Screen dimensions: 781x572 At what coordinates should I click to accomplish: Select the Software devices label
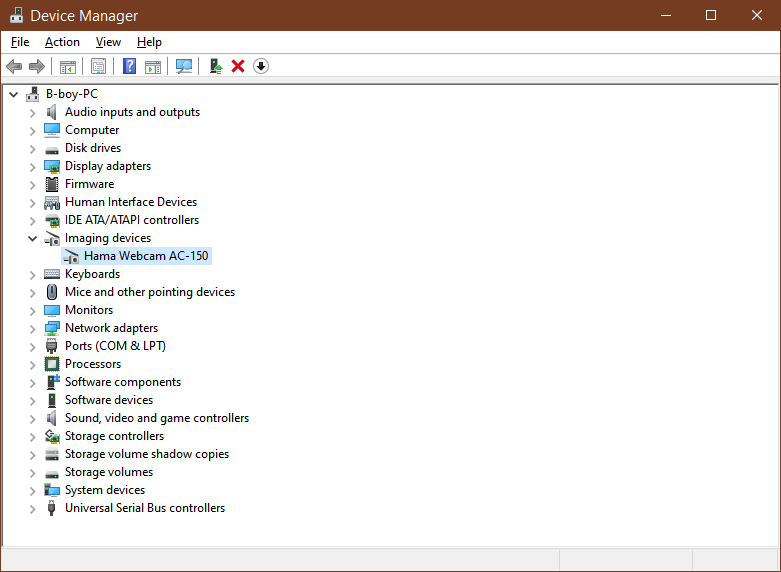tap(109, 400)
